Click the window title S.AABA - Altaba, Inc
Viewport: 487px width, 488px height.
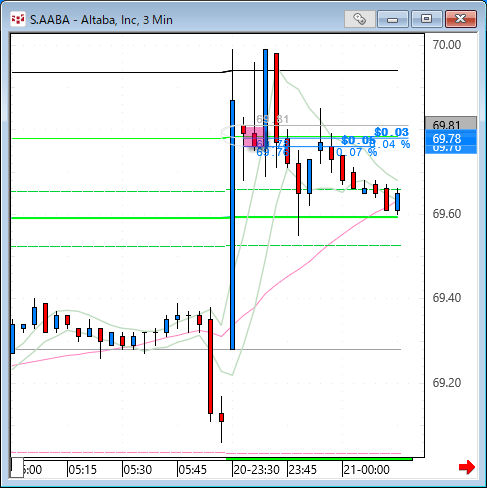click(x=101, y=20)
